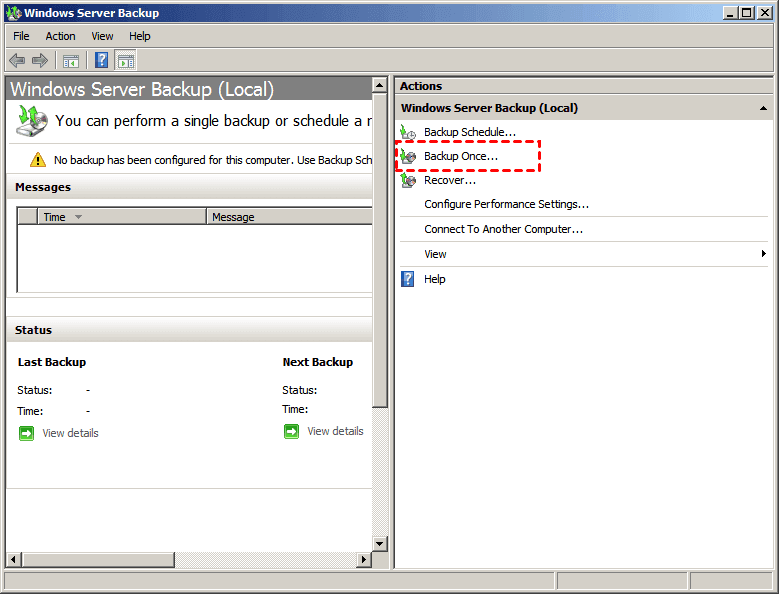This screenshot has height=594, width=779.
Task: Expand the View submenu arrow in Actions
Action: click(764, 254)
